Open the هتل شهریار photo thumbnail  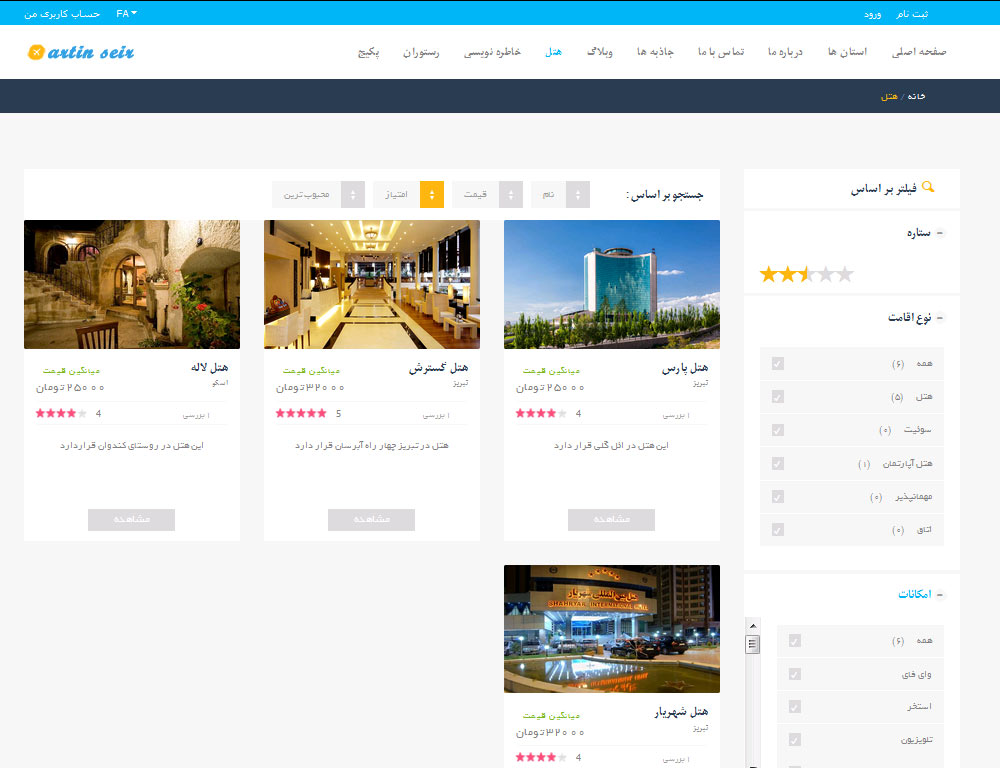612,629
